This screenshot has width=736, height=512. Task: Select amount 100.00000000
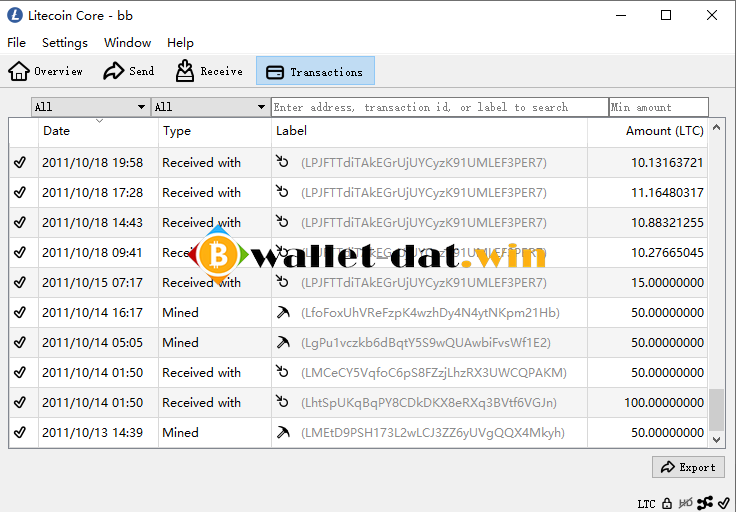tap(664, 403)
